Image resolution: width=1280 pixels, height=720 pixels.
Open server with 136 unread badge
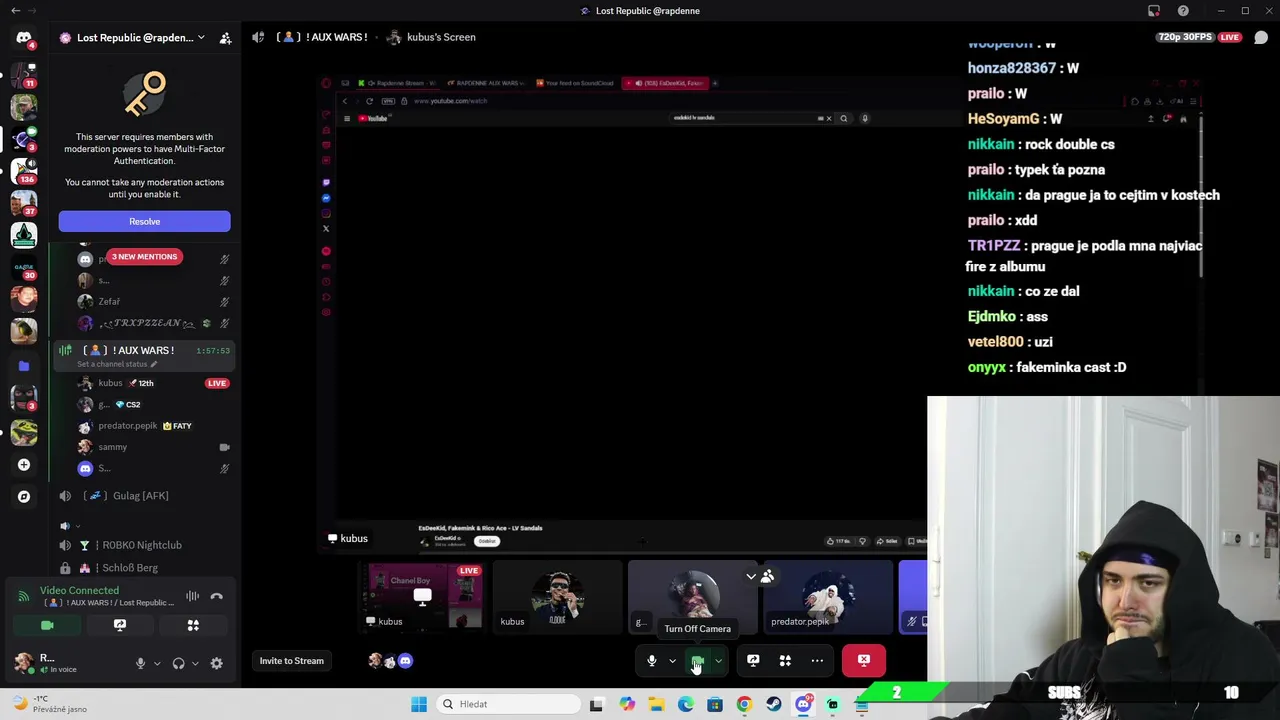24,169
